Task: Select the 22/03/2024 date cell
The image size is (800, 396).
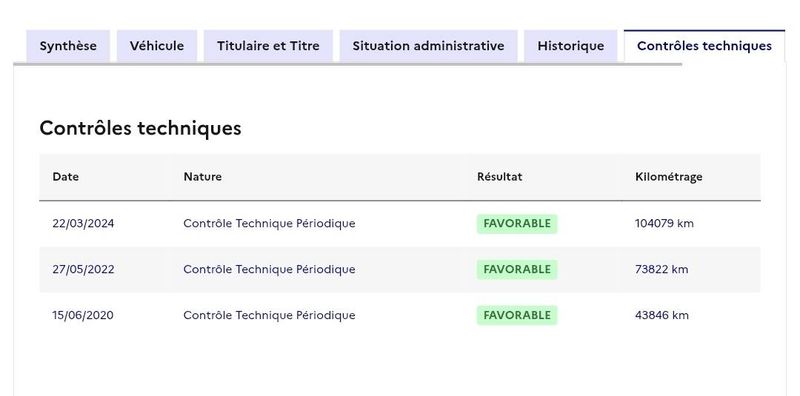Action: [x=83, y=224]
